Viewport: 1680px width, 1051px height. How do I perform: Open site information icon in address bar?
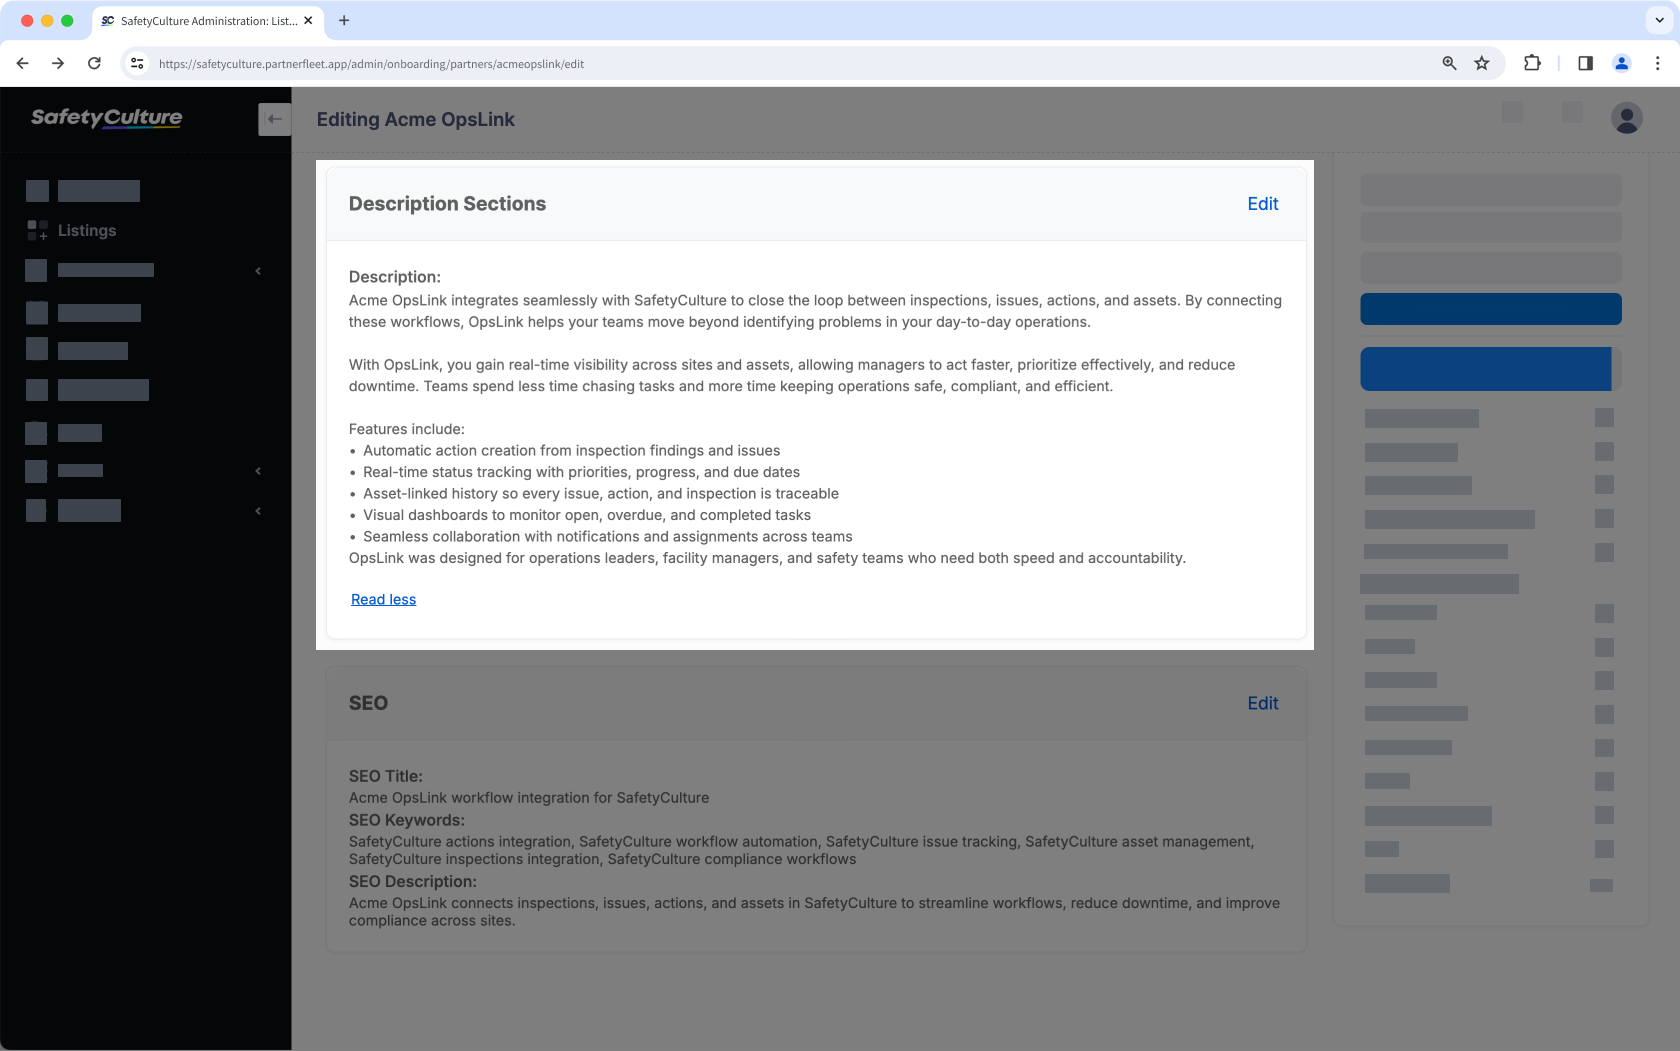coord(138,63)
